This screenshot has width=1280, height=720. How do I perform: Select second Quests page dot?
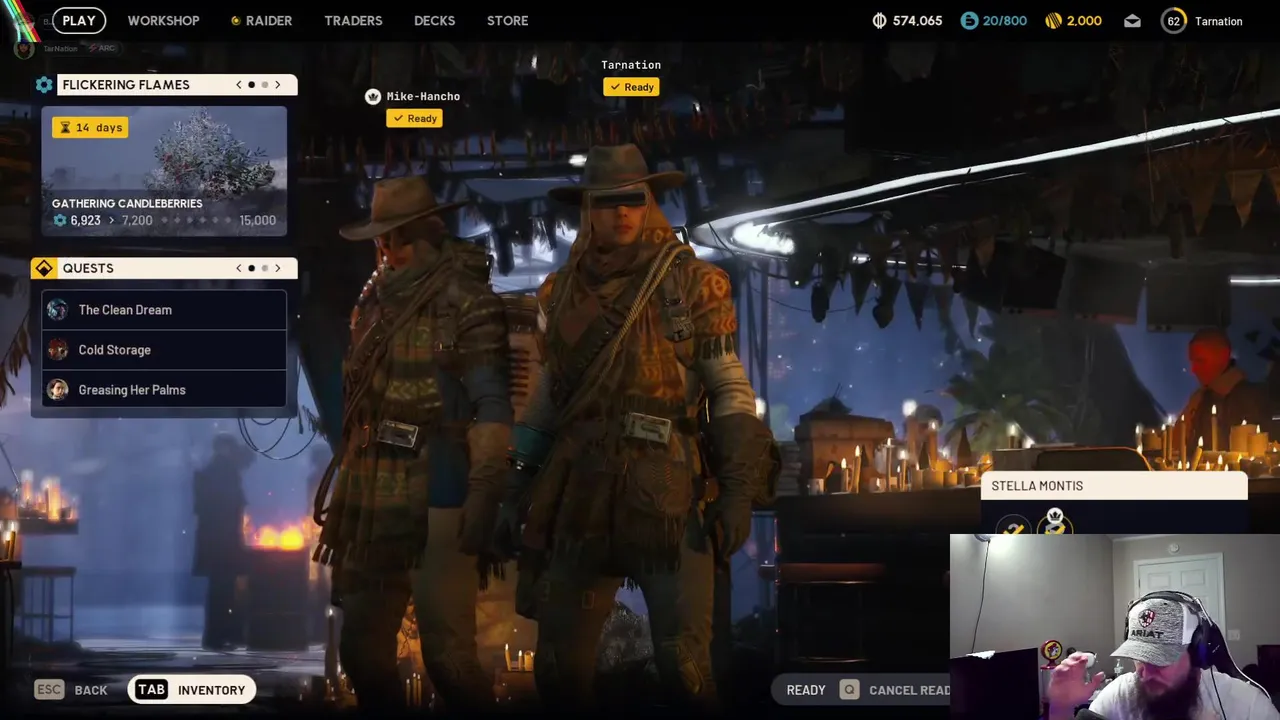pos(265,268)
